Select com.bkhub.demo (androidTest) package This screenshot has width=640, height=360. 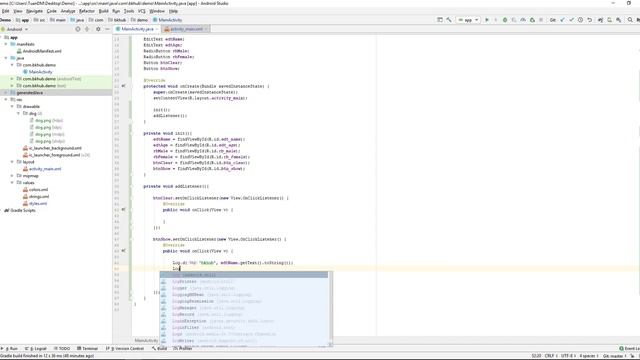pos(49,79)
